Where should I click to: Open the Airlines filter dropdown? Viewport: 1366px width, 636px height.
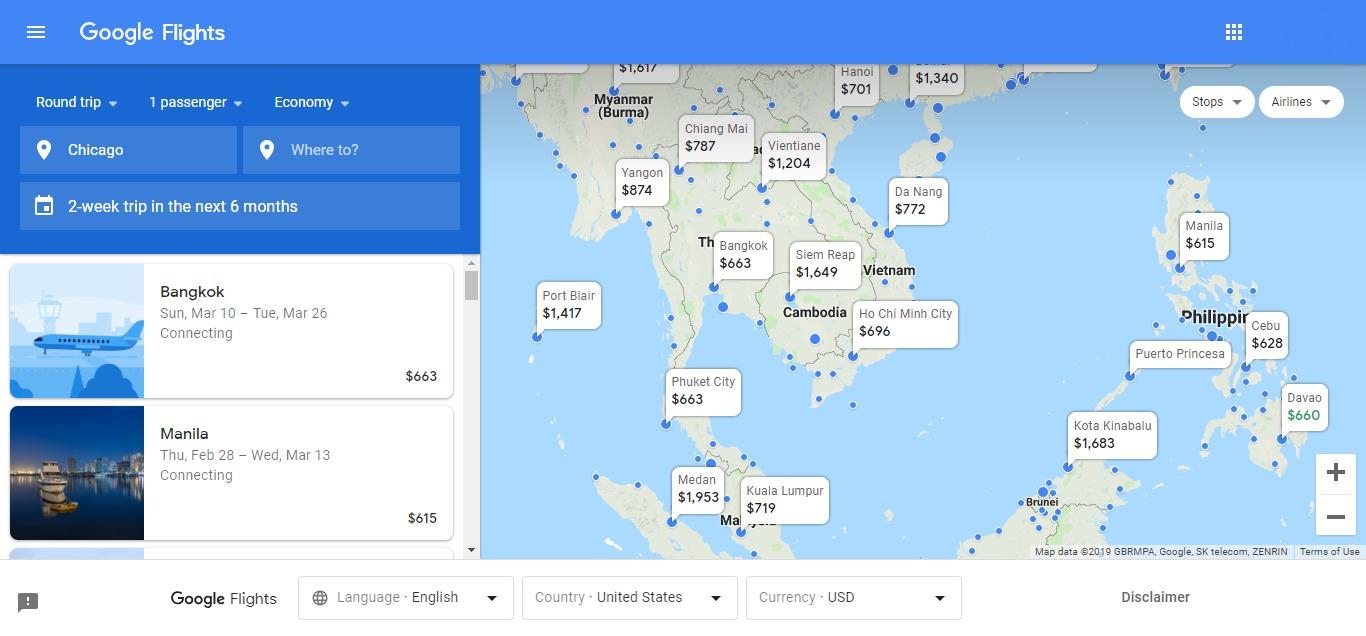1300,102
